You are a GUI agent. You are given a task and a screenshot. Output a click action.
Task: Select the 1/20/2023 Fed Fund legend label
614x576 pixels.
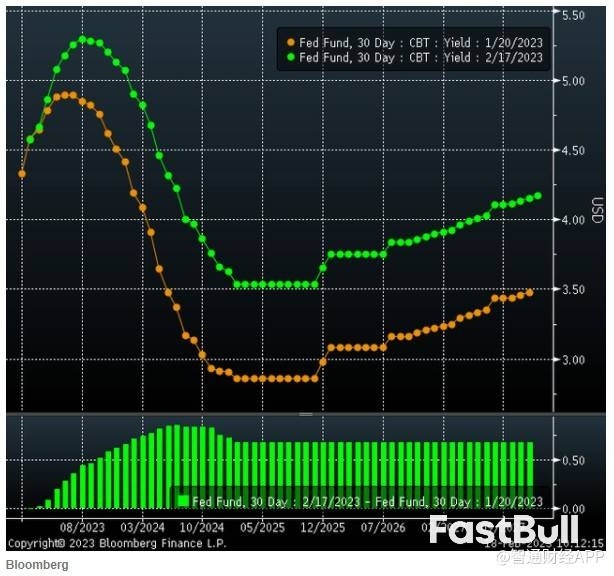420,43
